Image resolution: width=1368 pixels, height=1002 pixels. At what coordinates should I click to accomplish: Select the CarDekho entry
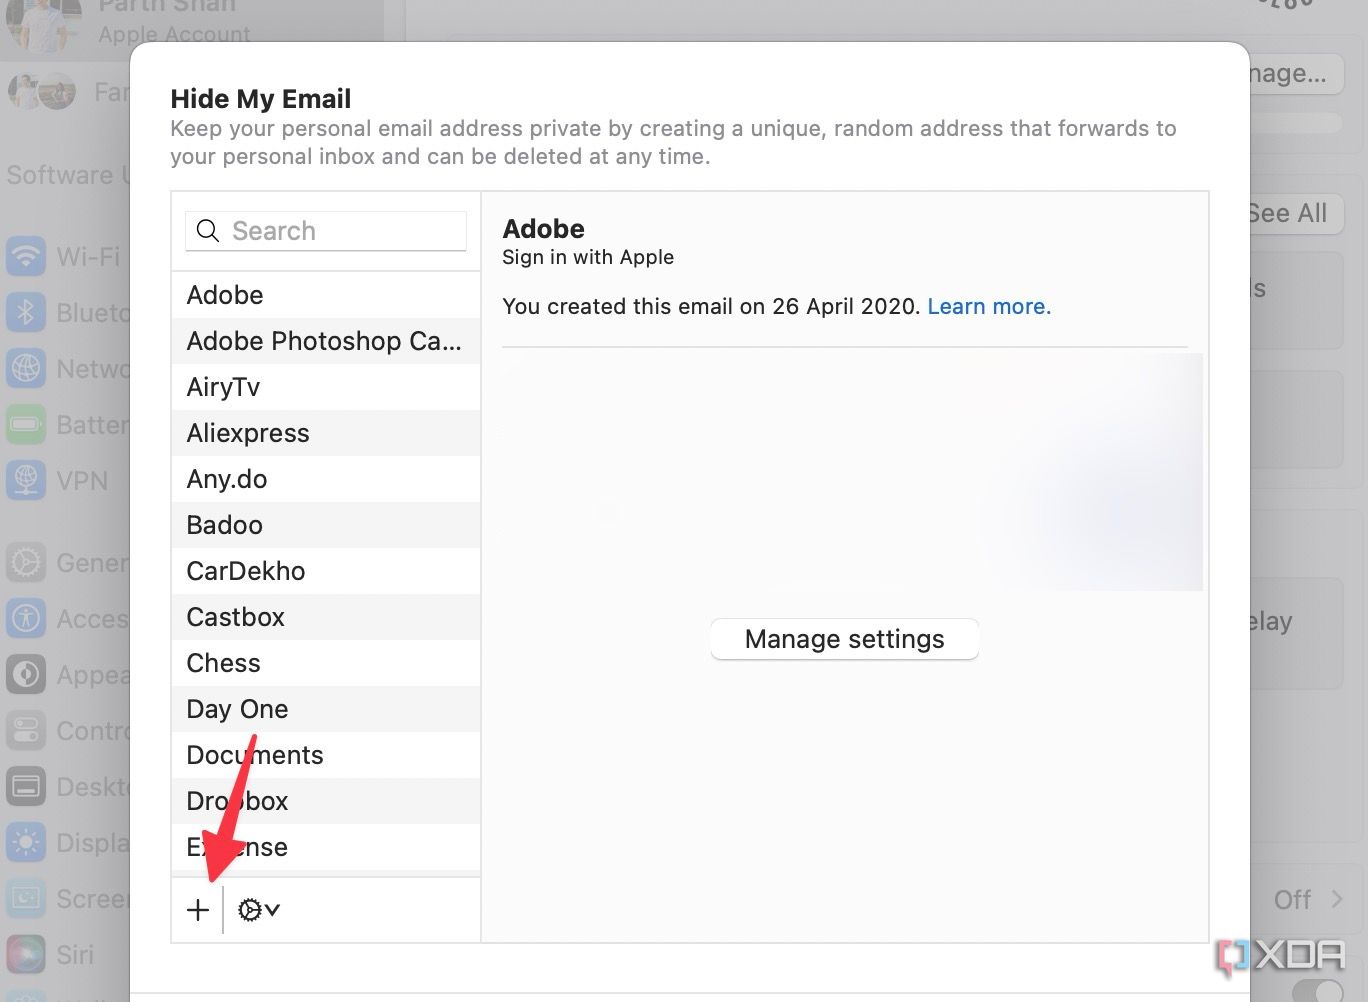[x=326, y=571]
